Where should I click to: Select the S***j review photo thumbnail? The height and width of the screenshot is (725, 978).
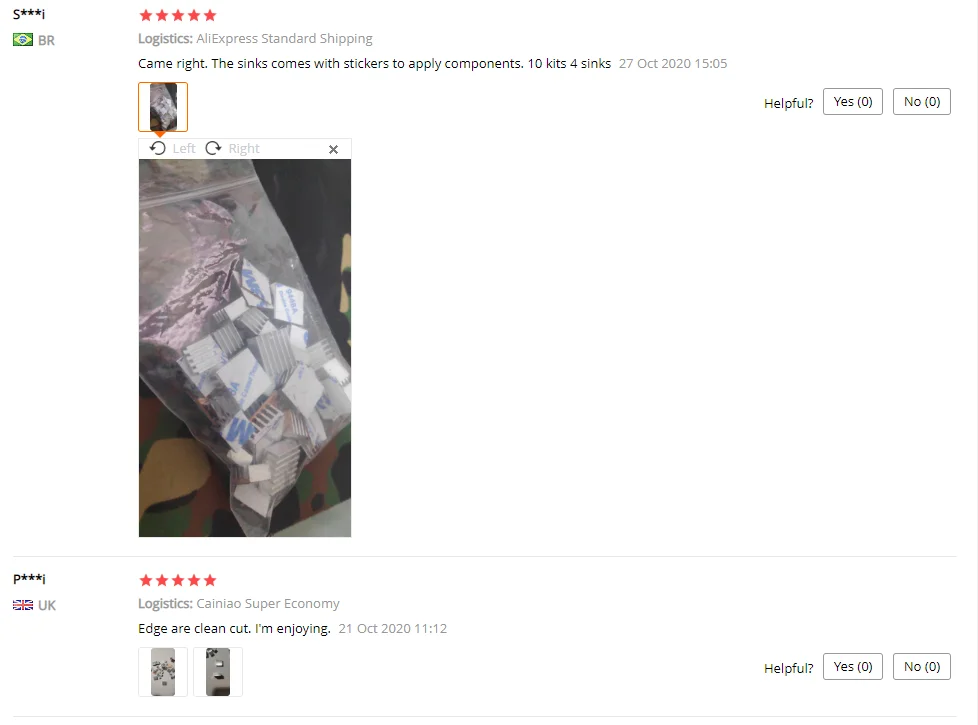coord(163,107)
